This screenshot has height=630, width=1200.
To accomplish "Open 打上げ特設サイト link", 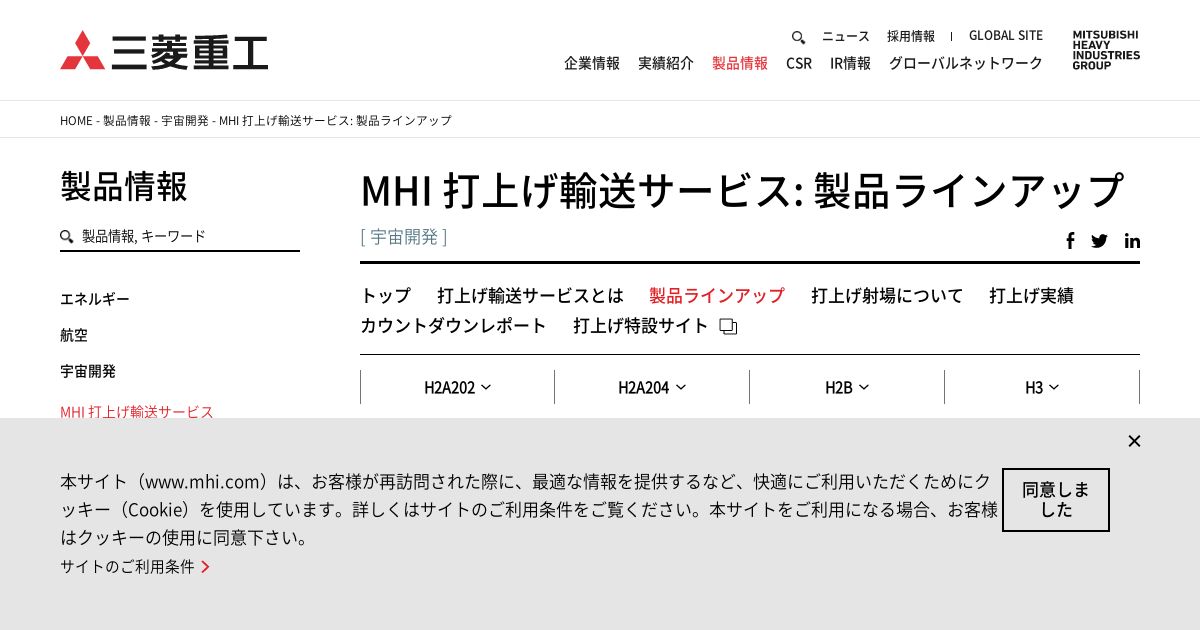I will (641, 326).
